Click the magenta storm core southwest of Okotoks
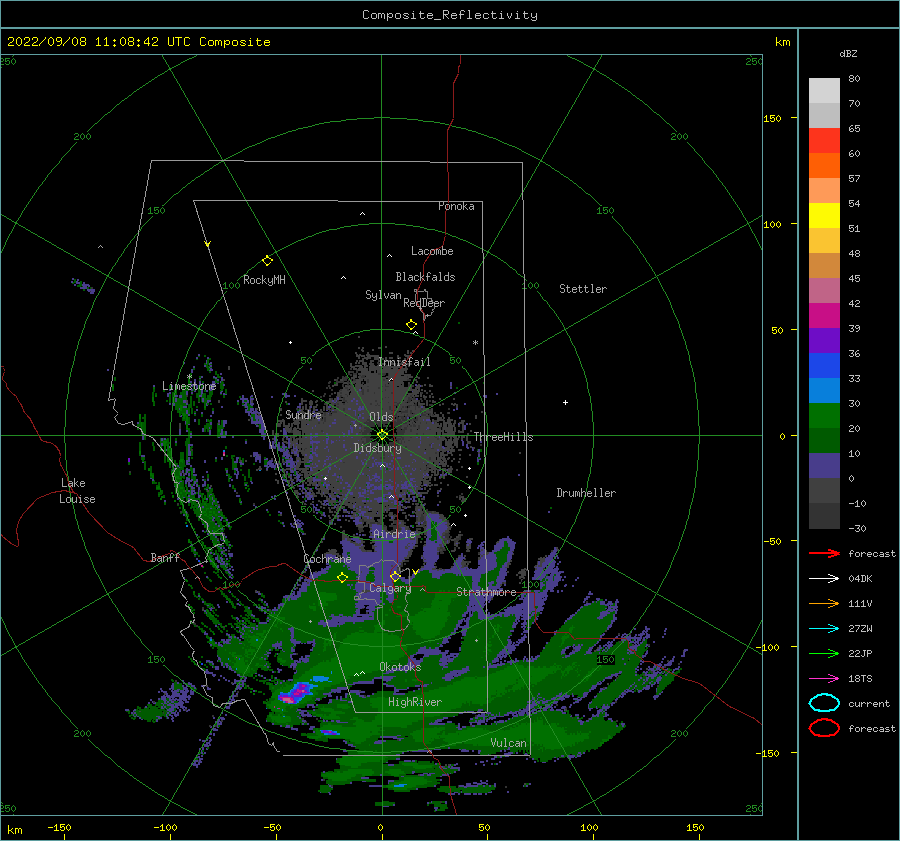 pos(297,693)
